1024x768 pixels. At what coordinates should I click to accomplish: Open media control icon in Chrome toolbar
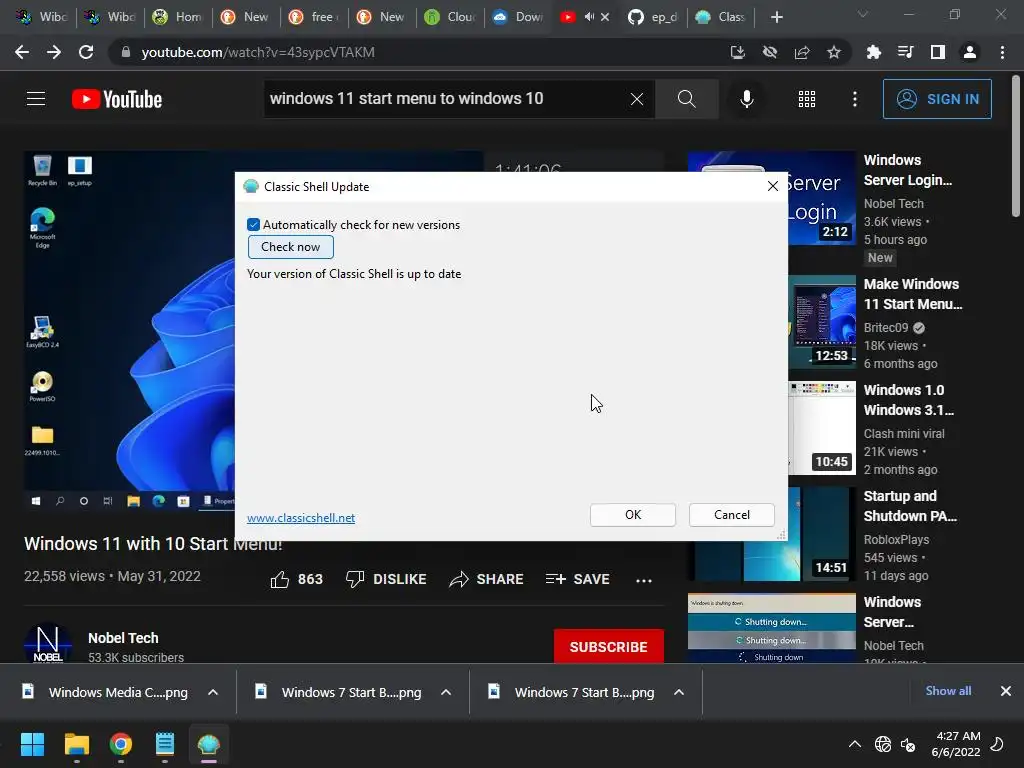coord(905,52)
